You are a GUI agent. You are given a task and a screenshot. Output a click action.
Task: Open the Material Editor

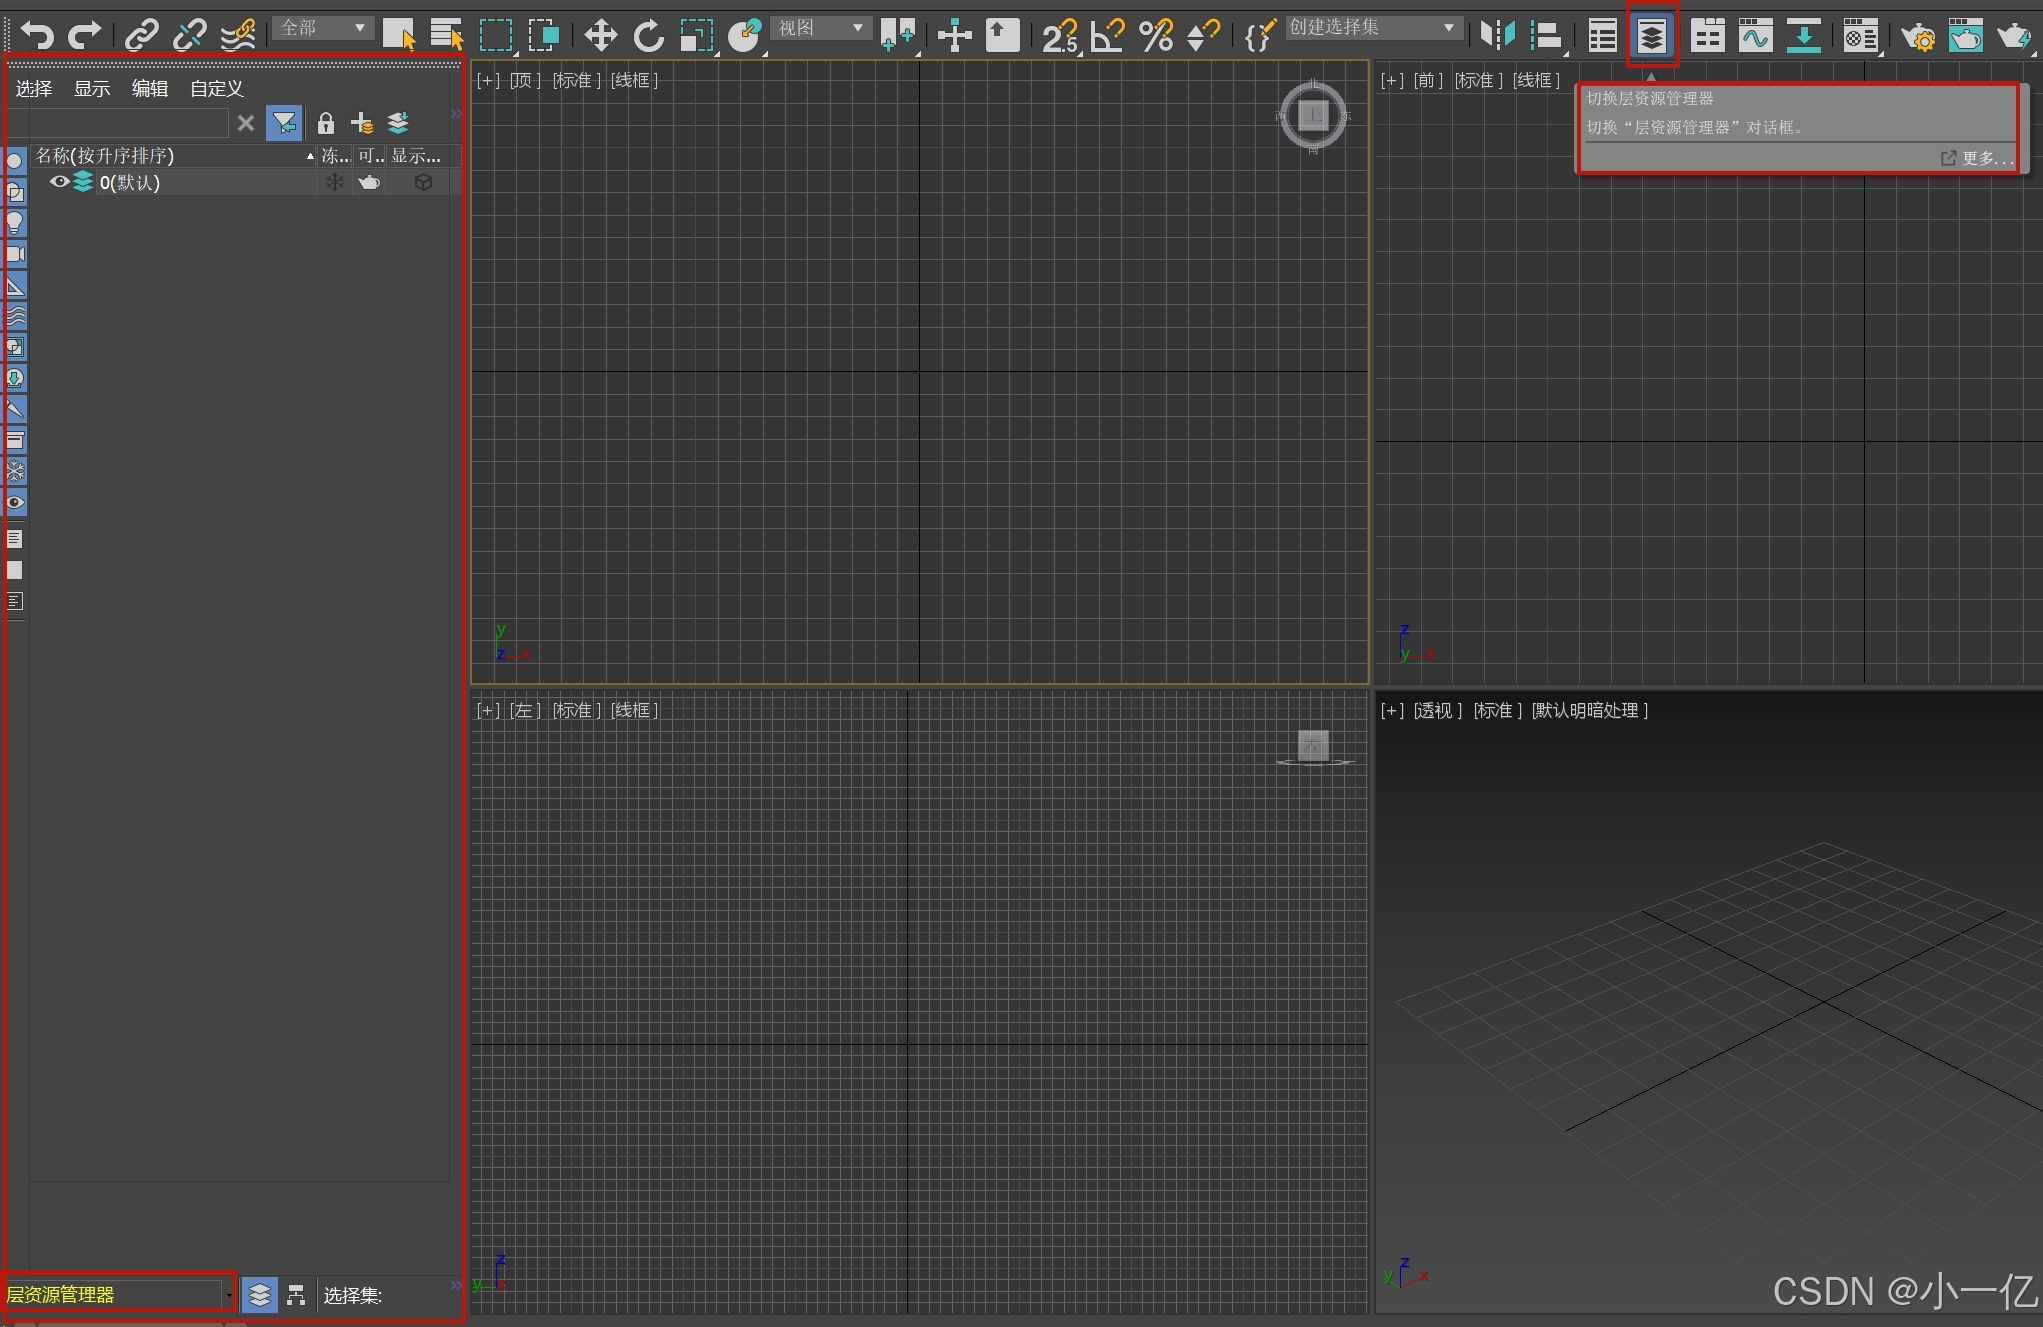click(1861, 36)
